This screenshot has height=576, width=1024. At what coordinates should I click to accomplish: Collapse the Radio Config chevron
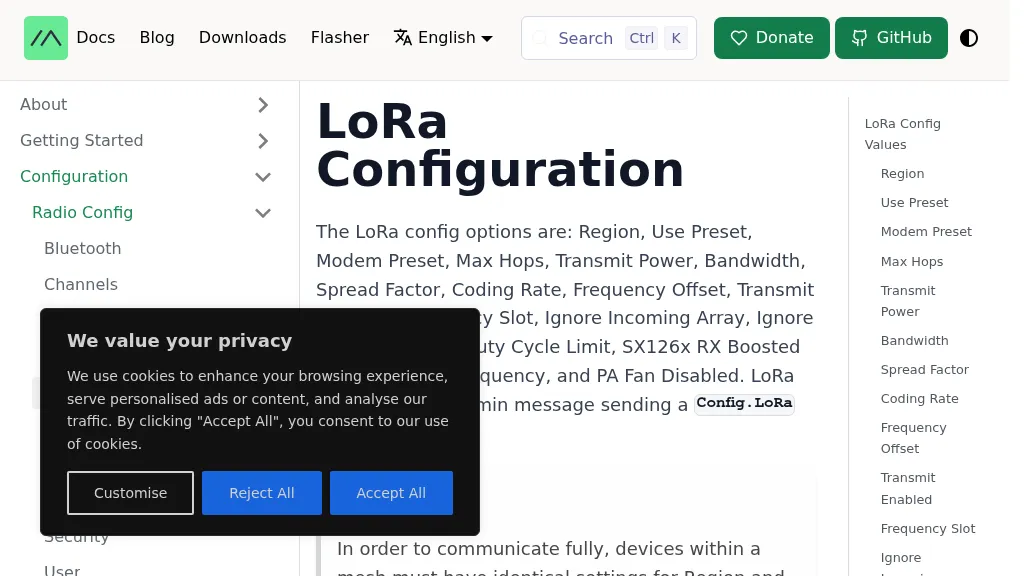(x=263, y=213)
